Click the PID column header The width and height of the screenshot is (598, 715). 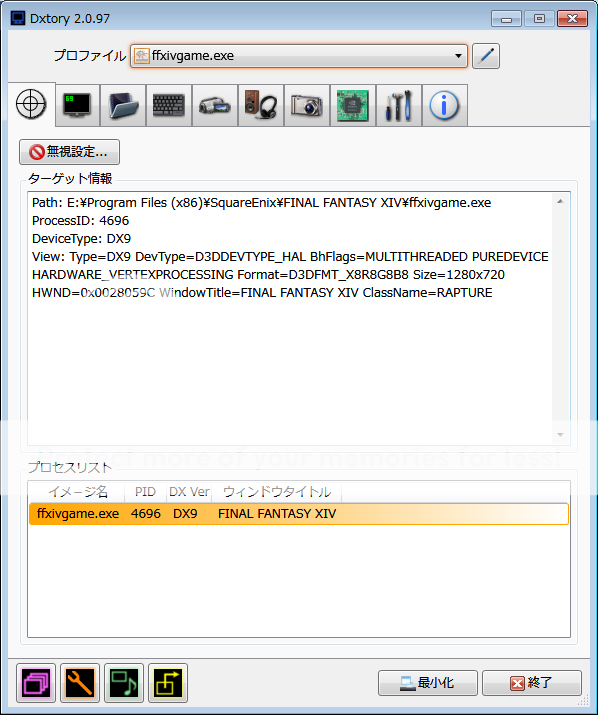(145, 492)
